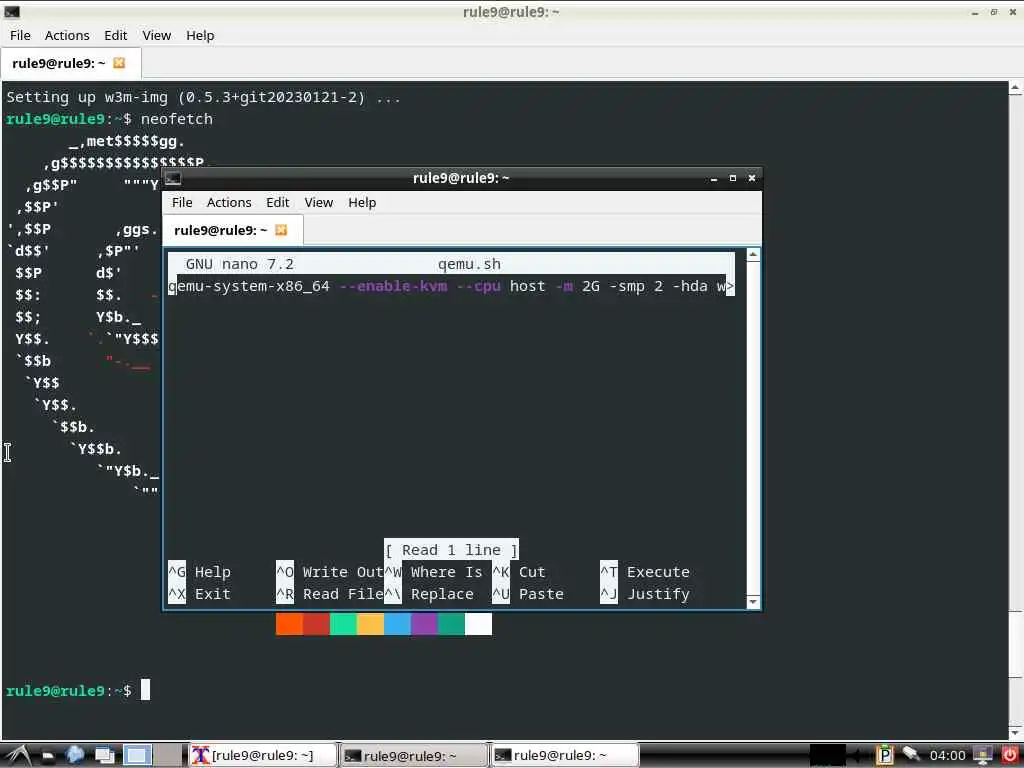Click the network monitor icon in system tray
The height and width of the screenshot is (768, 1024).
983,755
